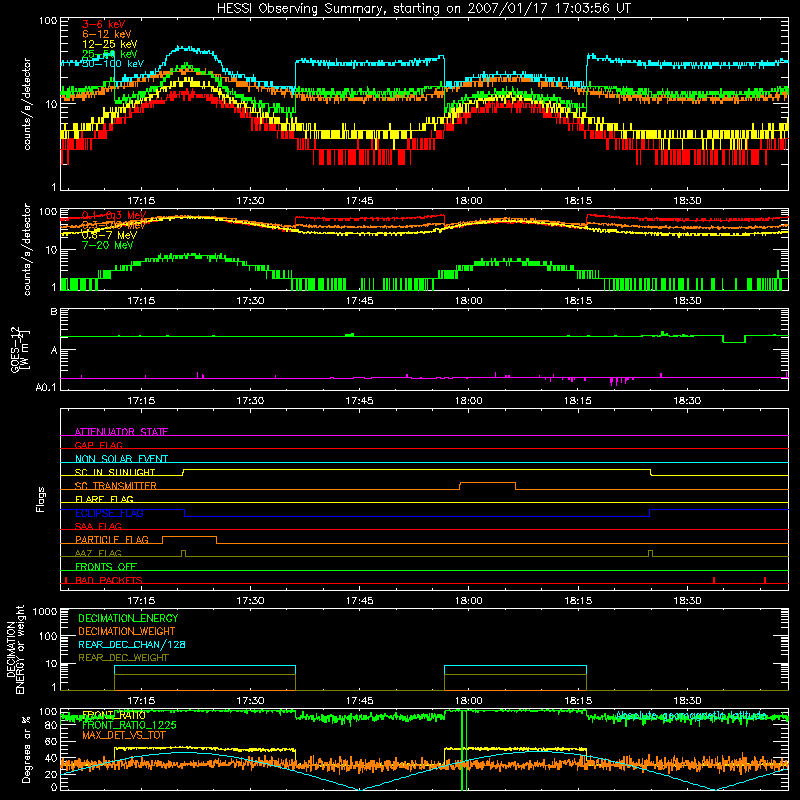Click the 0.8-7 MeV legend label

pyautogui.click(x=109, y=235)
